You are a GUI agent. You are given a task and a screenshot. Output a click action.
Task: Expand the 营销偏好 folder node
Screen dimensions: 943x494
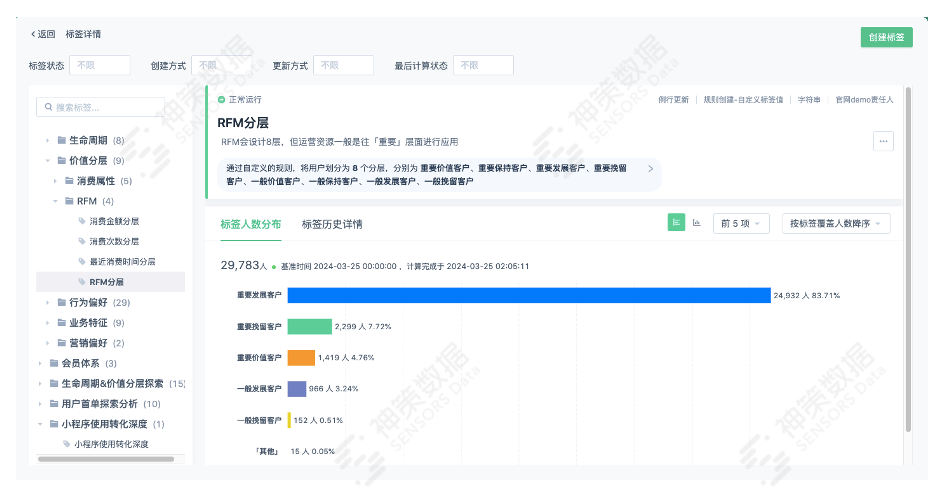pyautogui.click(x=48, y=343)
